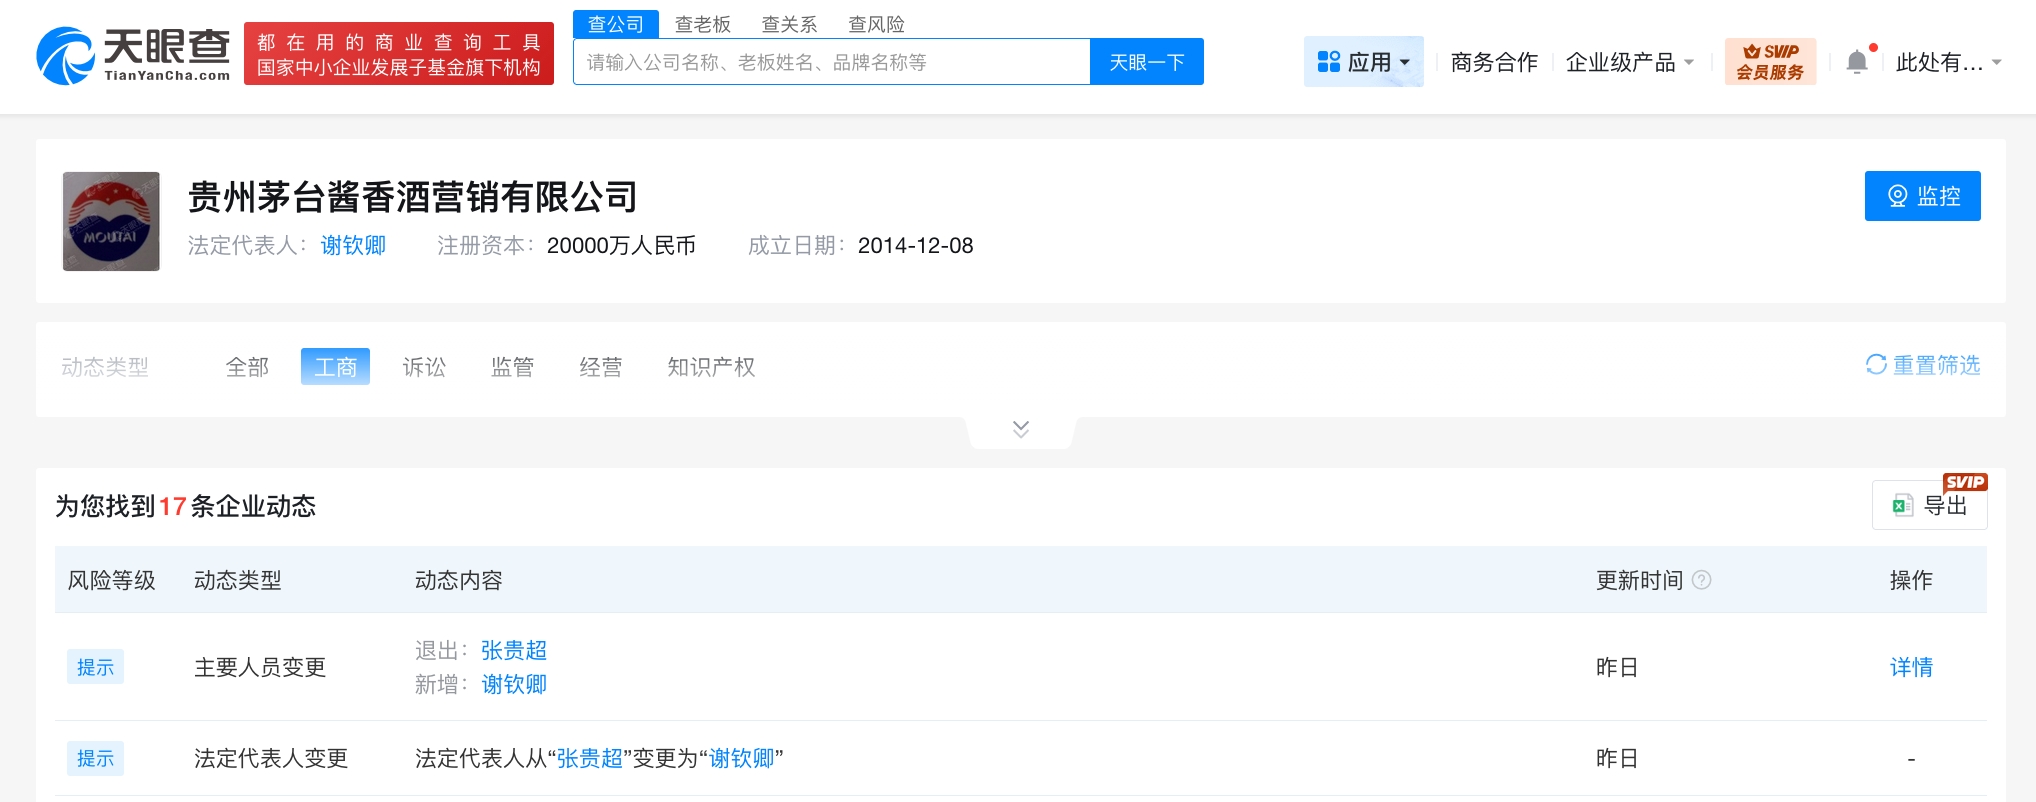Image resolution: width=2036 pixels, height=802 pixels.
Task: Open the 应用 apps dropdown
Action: tap(1363, 62)
